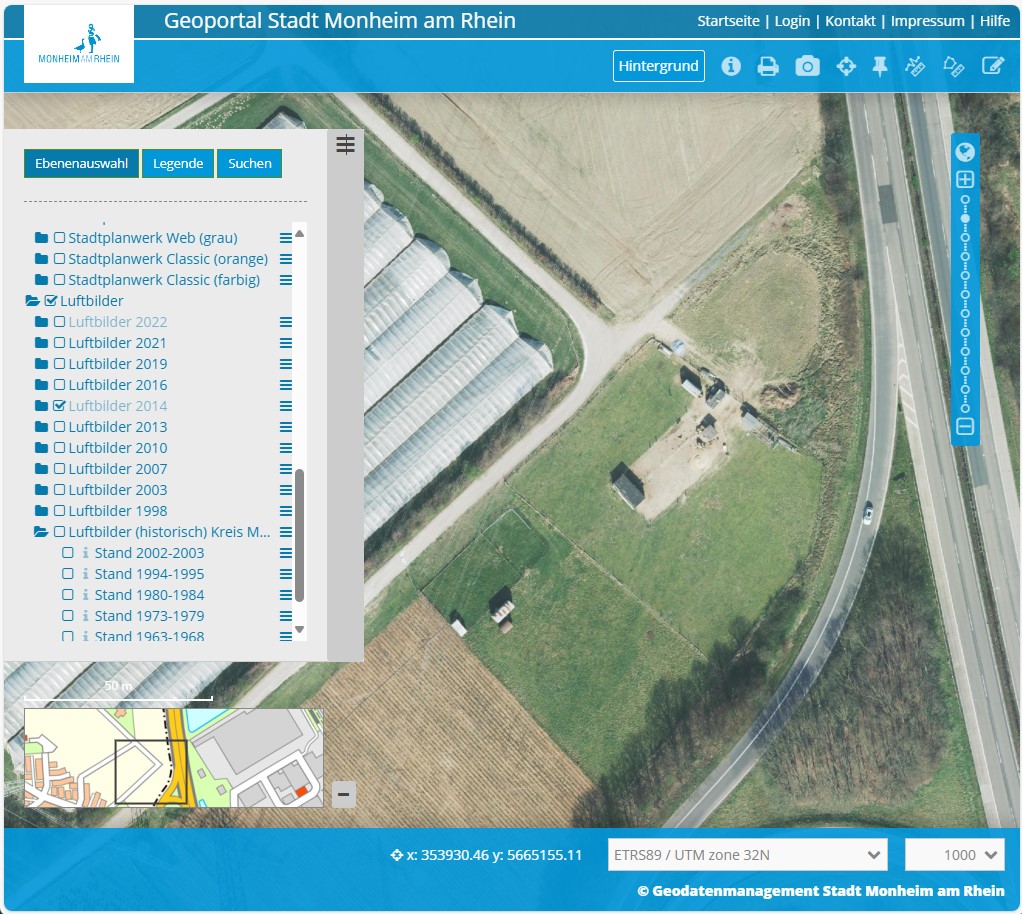The height and width of the screenshot is (914, 1022).
Task: Expand the Luftbilder 2013 folder
Action: pos(41,426)
